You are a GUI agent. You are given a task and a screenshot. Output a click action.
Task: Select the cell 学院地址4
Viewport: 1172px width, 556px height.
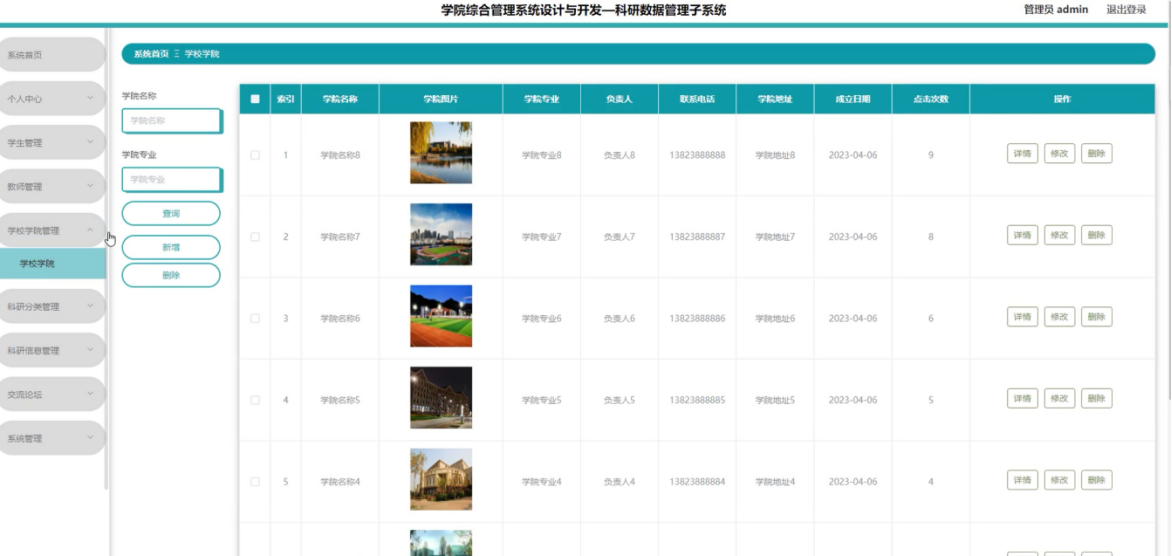click(x=775, y=481)
